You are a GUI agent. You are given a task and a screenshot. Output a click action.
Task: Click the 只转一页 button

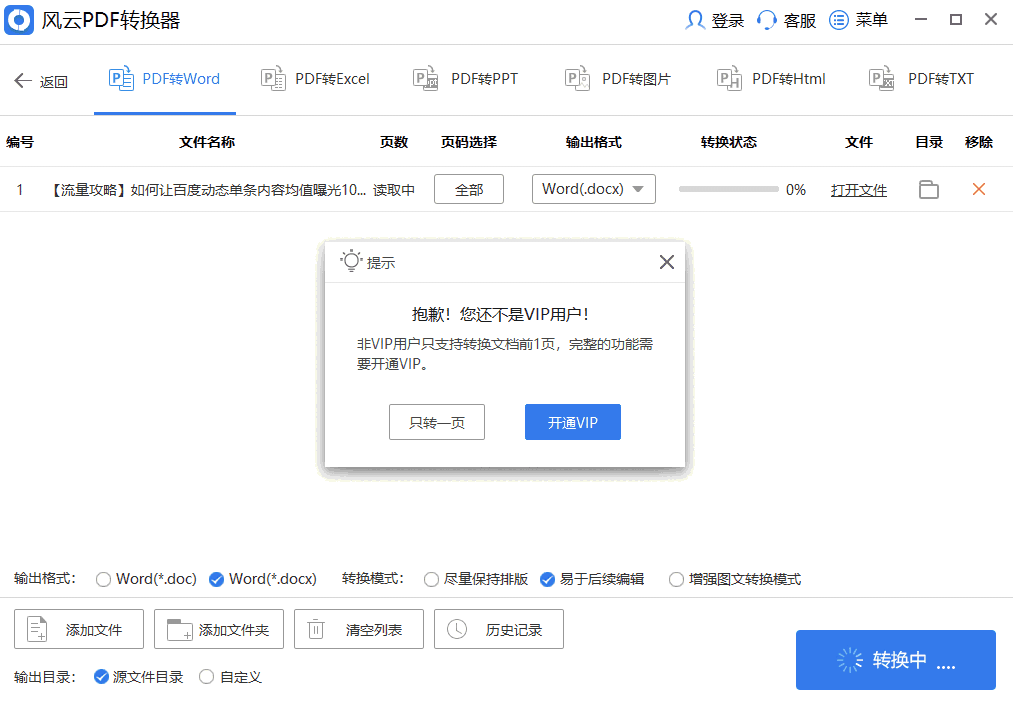[x=437, y=422]
